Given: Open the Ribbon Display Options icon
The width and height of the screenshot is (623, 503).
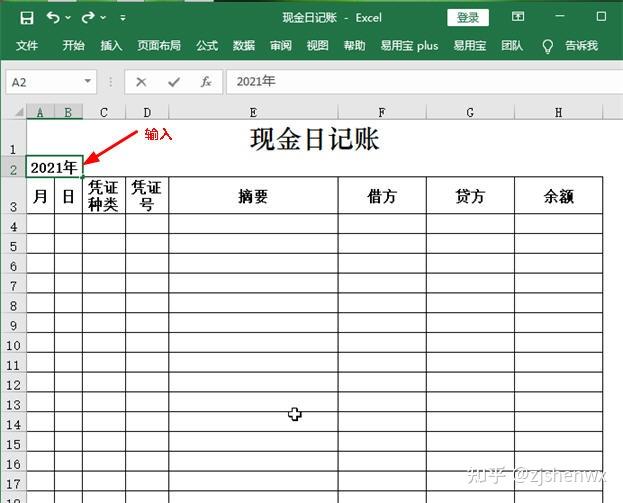Looking at the screenshot, I should point(518,17).
